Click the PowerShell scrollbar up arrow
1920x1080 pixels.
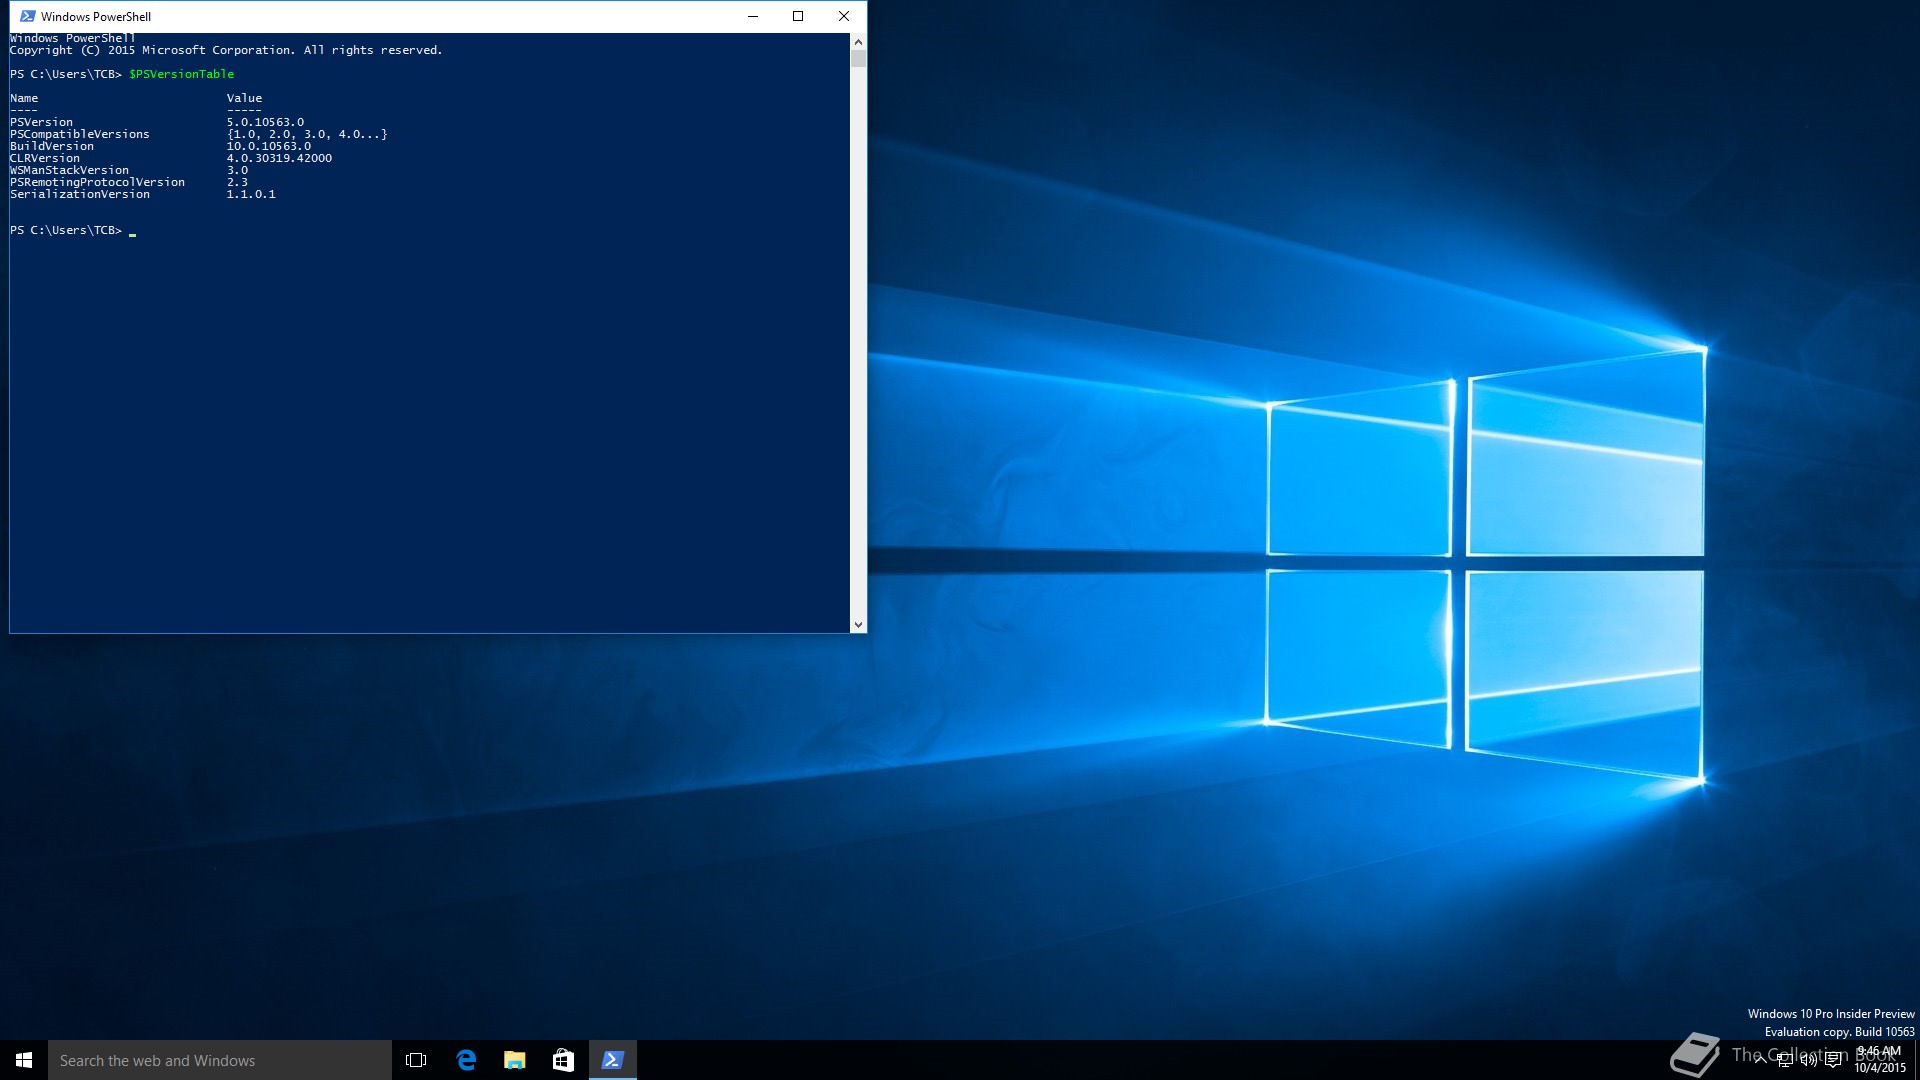pos(858,42)
